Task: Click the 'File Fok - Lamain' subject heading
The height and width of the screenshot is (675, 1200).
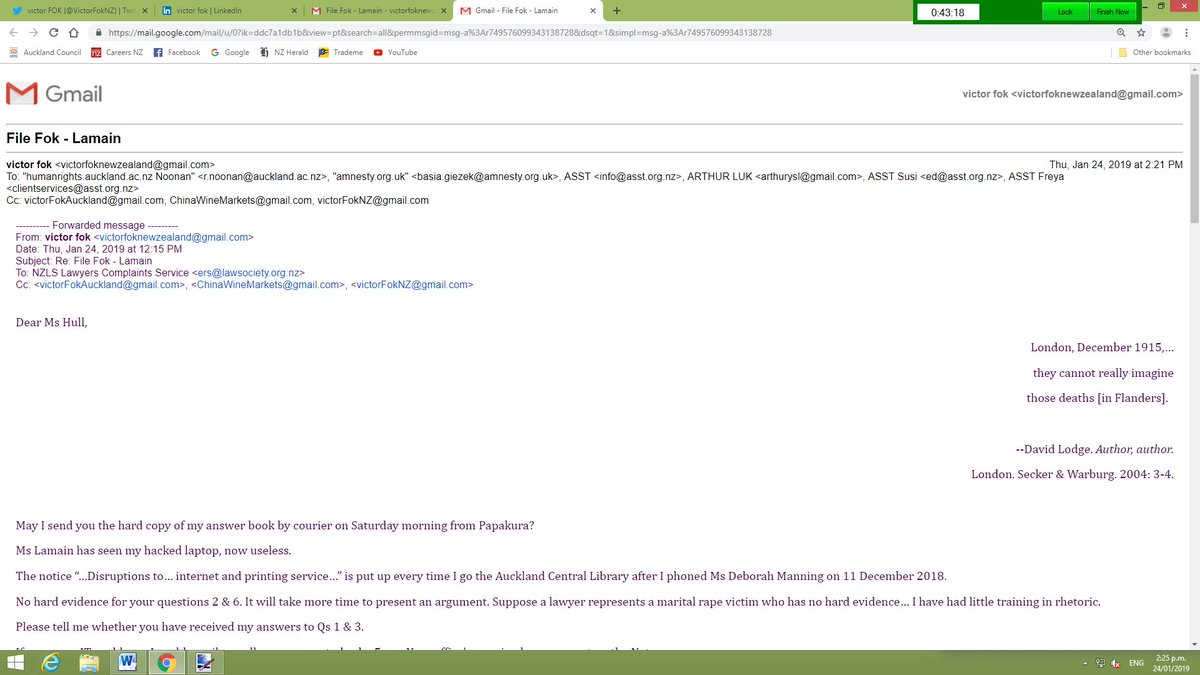Action: (63, 139)
